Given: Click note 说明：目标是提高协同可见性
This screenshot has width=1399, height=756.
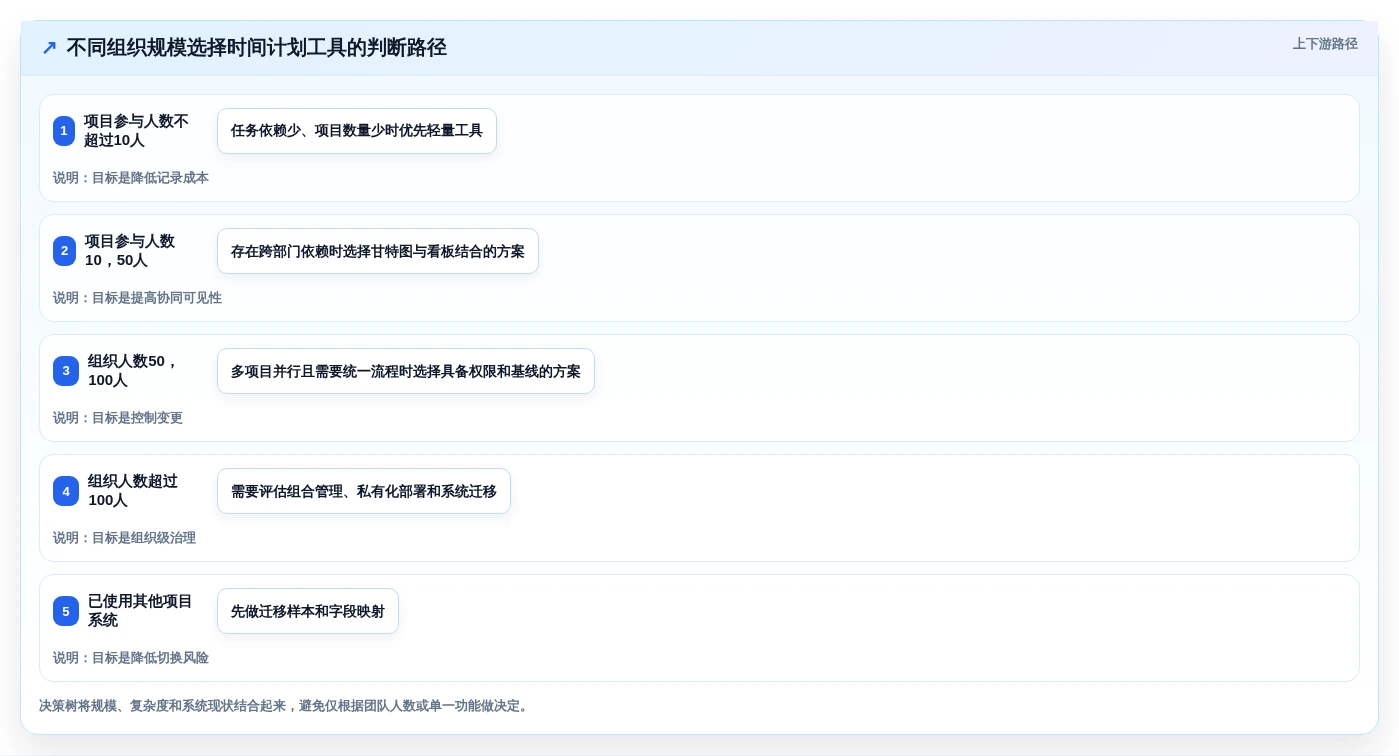Looking at the screenshot, I should [x=137, y=298].
